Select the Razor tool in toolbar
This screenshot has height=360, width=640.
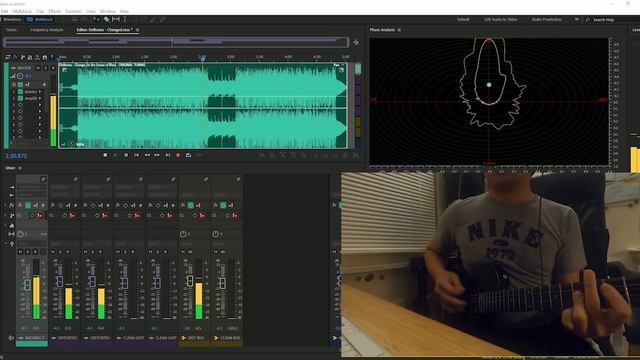click(x=107, y=19)
